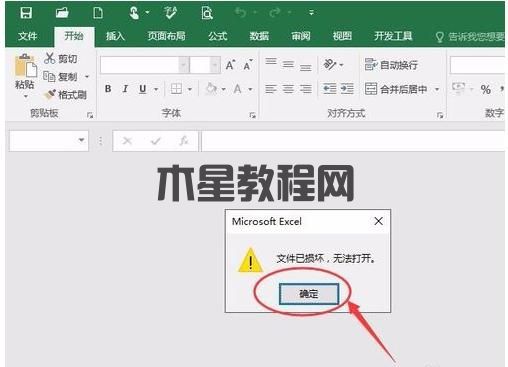
Task: Click the 确定 button in dialog
Action: (x=309, y=294)
